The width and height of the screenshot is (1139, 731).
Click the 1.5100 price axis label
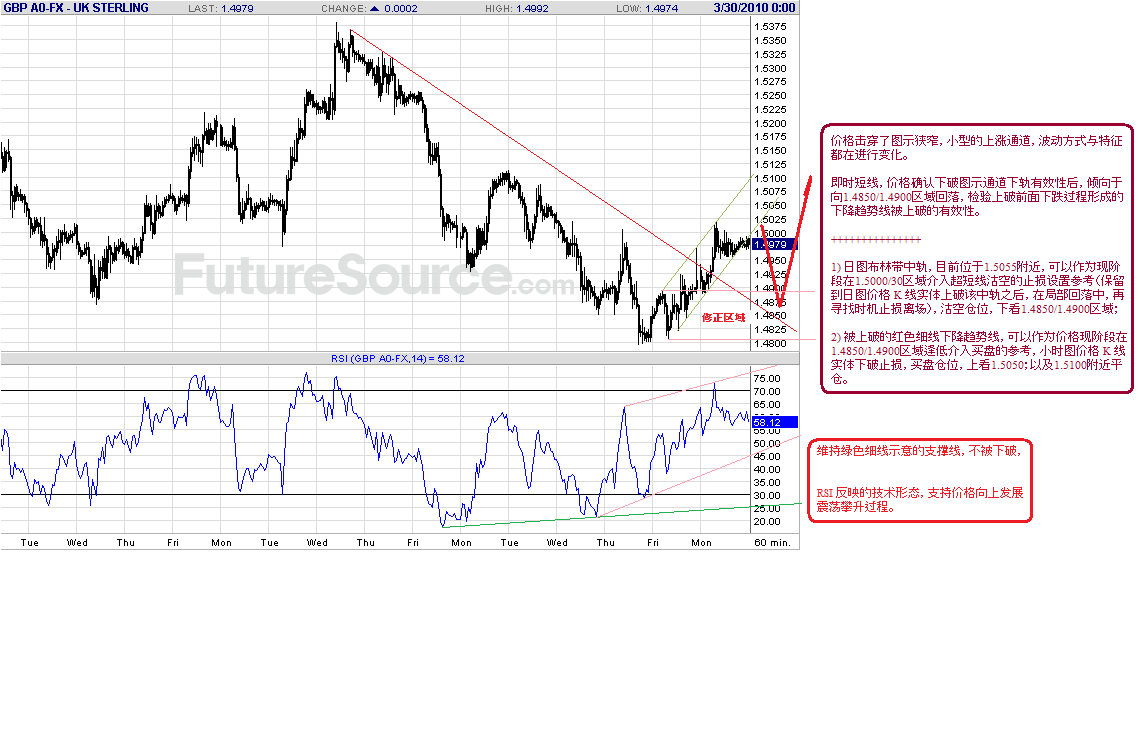[770, 178]
